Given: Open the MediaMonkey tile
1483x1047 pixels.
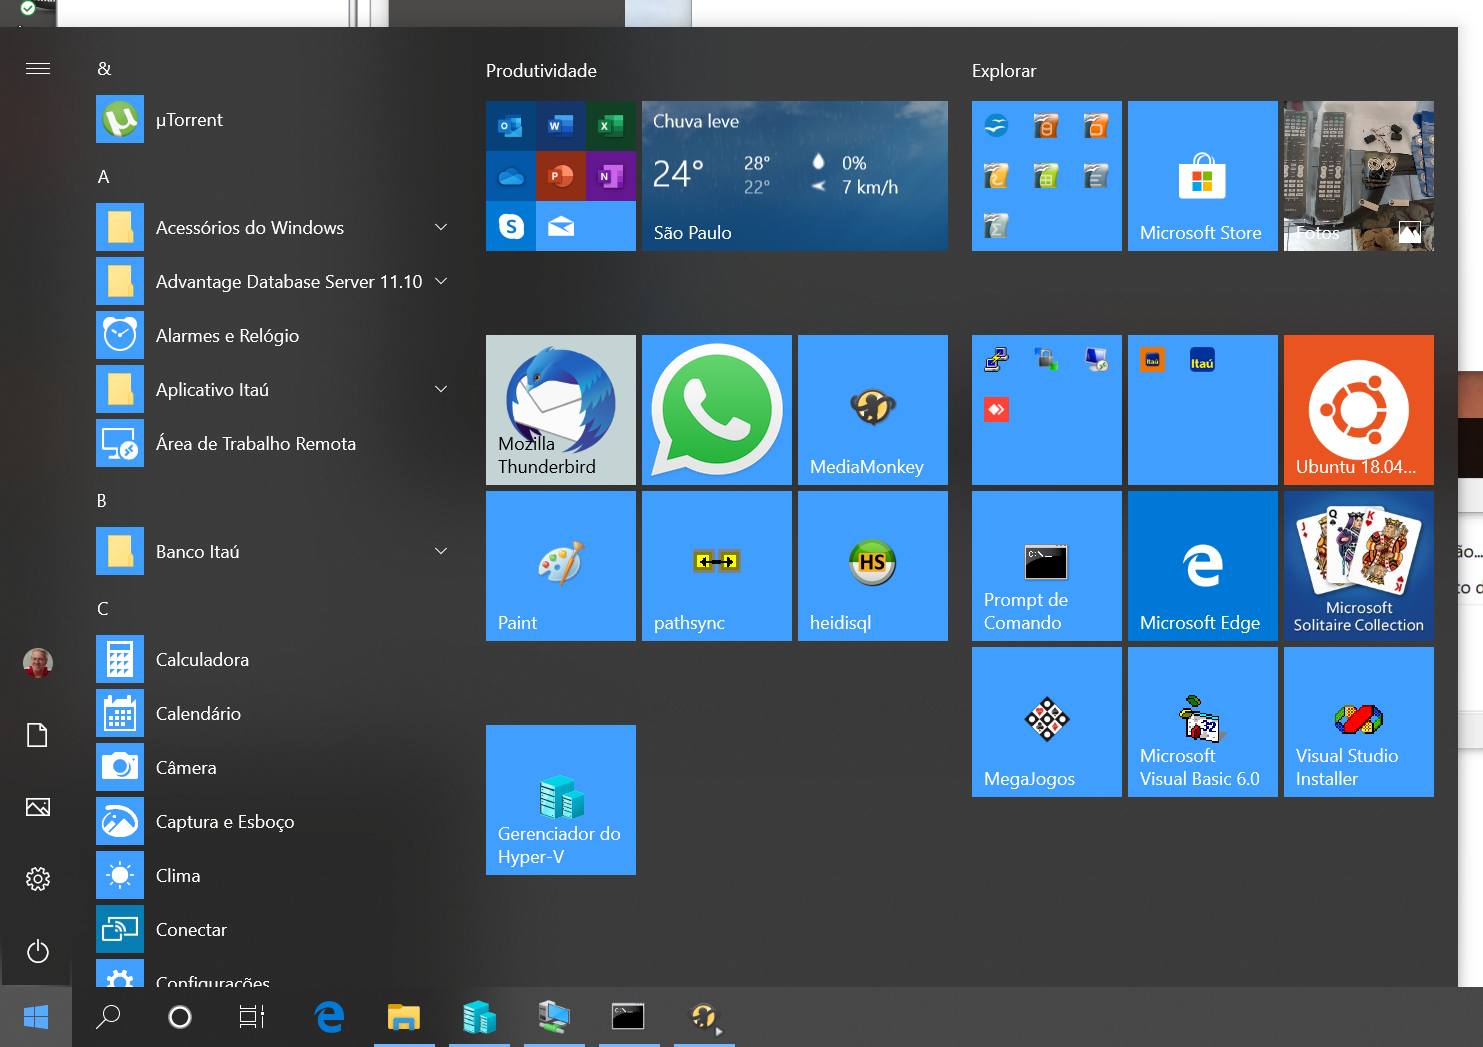Looking at the screenshot, I should pos(872,410).
